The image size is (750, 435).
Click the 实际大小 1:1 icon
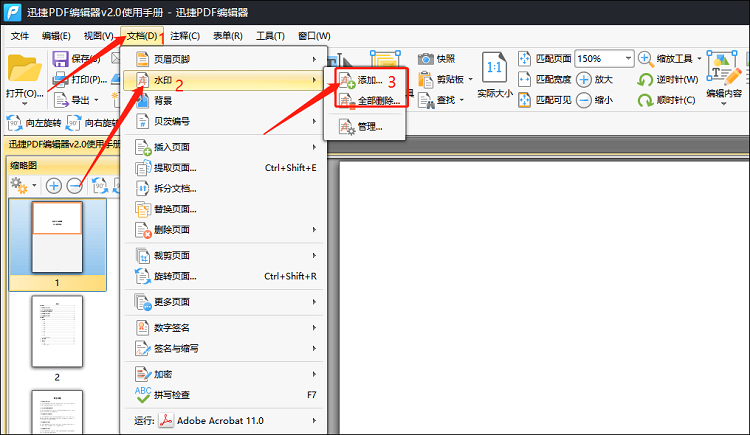[x=494, y=67]
